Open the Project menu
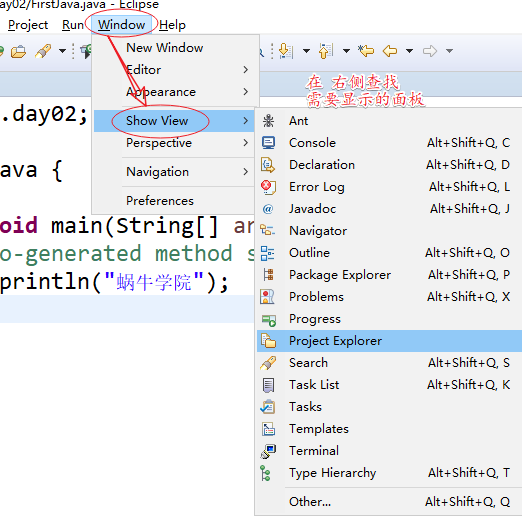Screen dimensions: 522x518 click(x=28, y=25)
